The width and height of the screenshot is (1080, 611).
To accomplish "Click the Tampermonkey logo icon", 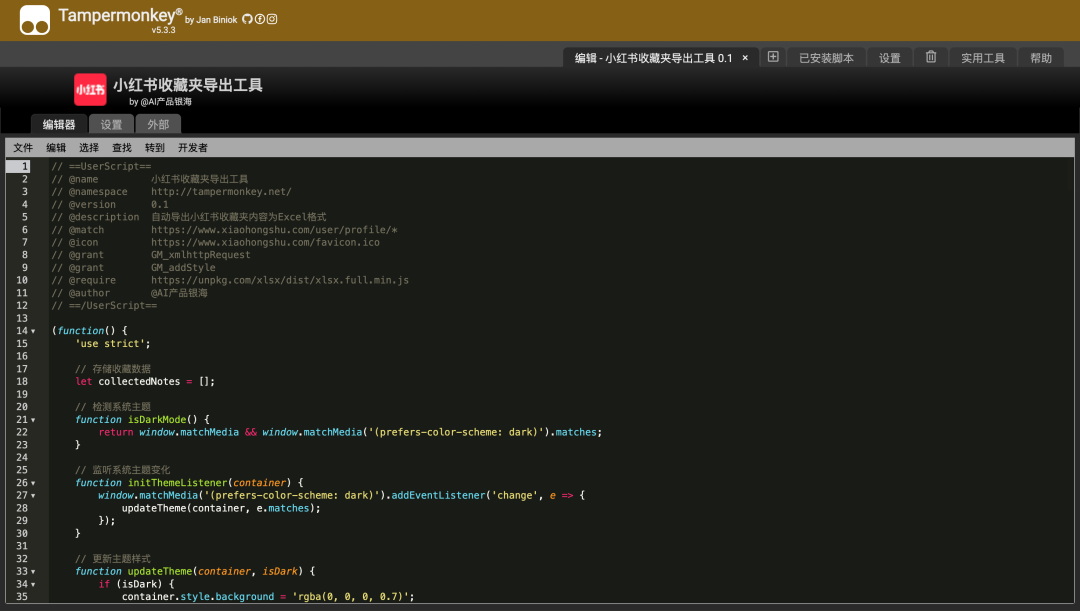I will point(34,20).
